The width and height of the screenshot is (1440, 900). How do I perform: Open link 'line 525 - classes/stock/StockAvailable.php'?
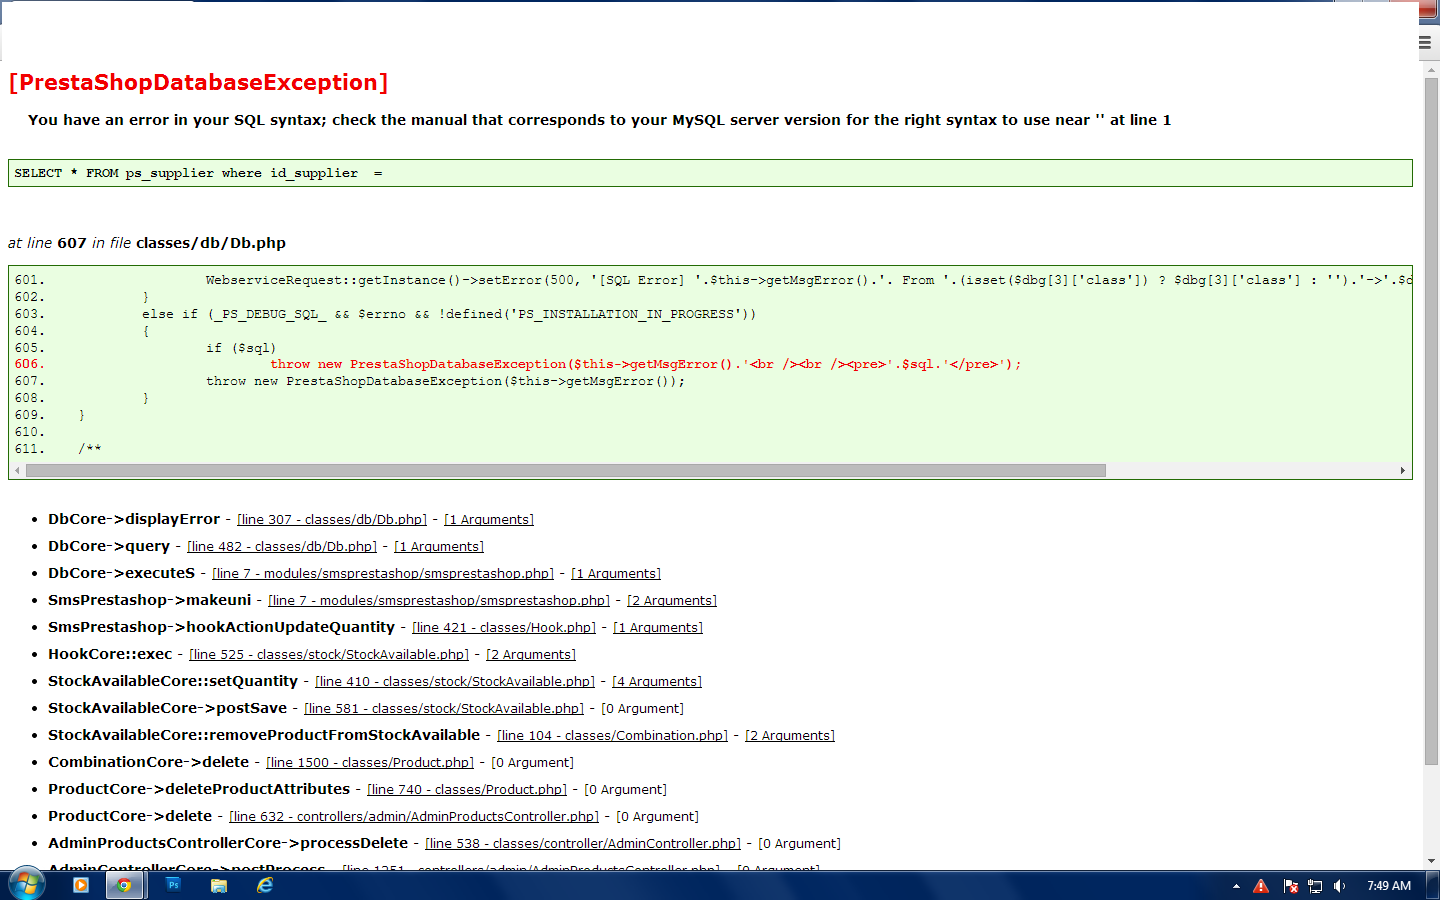click(x=329, y=655)
